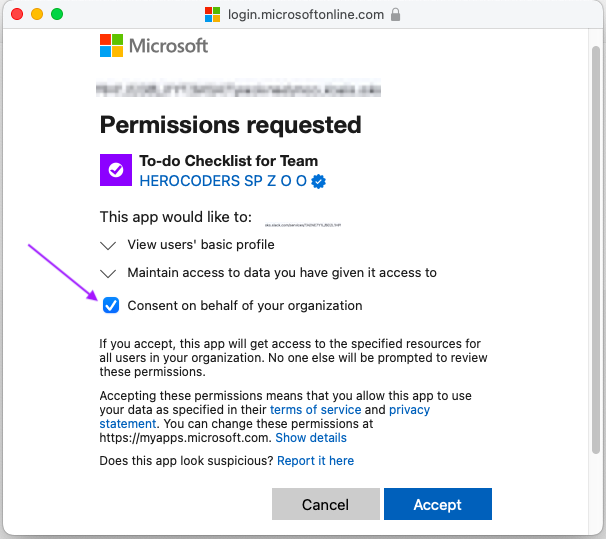Expand Maintain access to data permission

coord(109,272)
